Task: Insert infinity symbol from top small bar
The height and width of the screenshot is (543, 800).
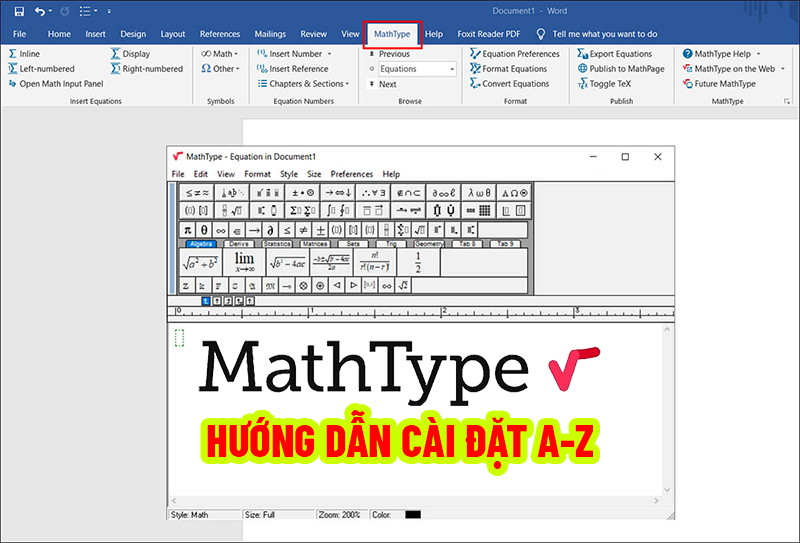Action: [x=220, y=230]
